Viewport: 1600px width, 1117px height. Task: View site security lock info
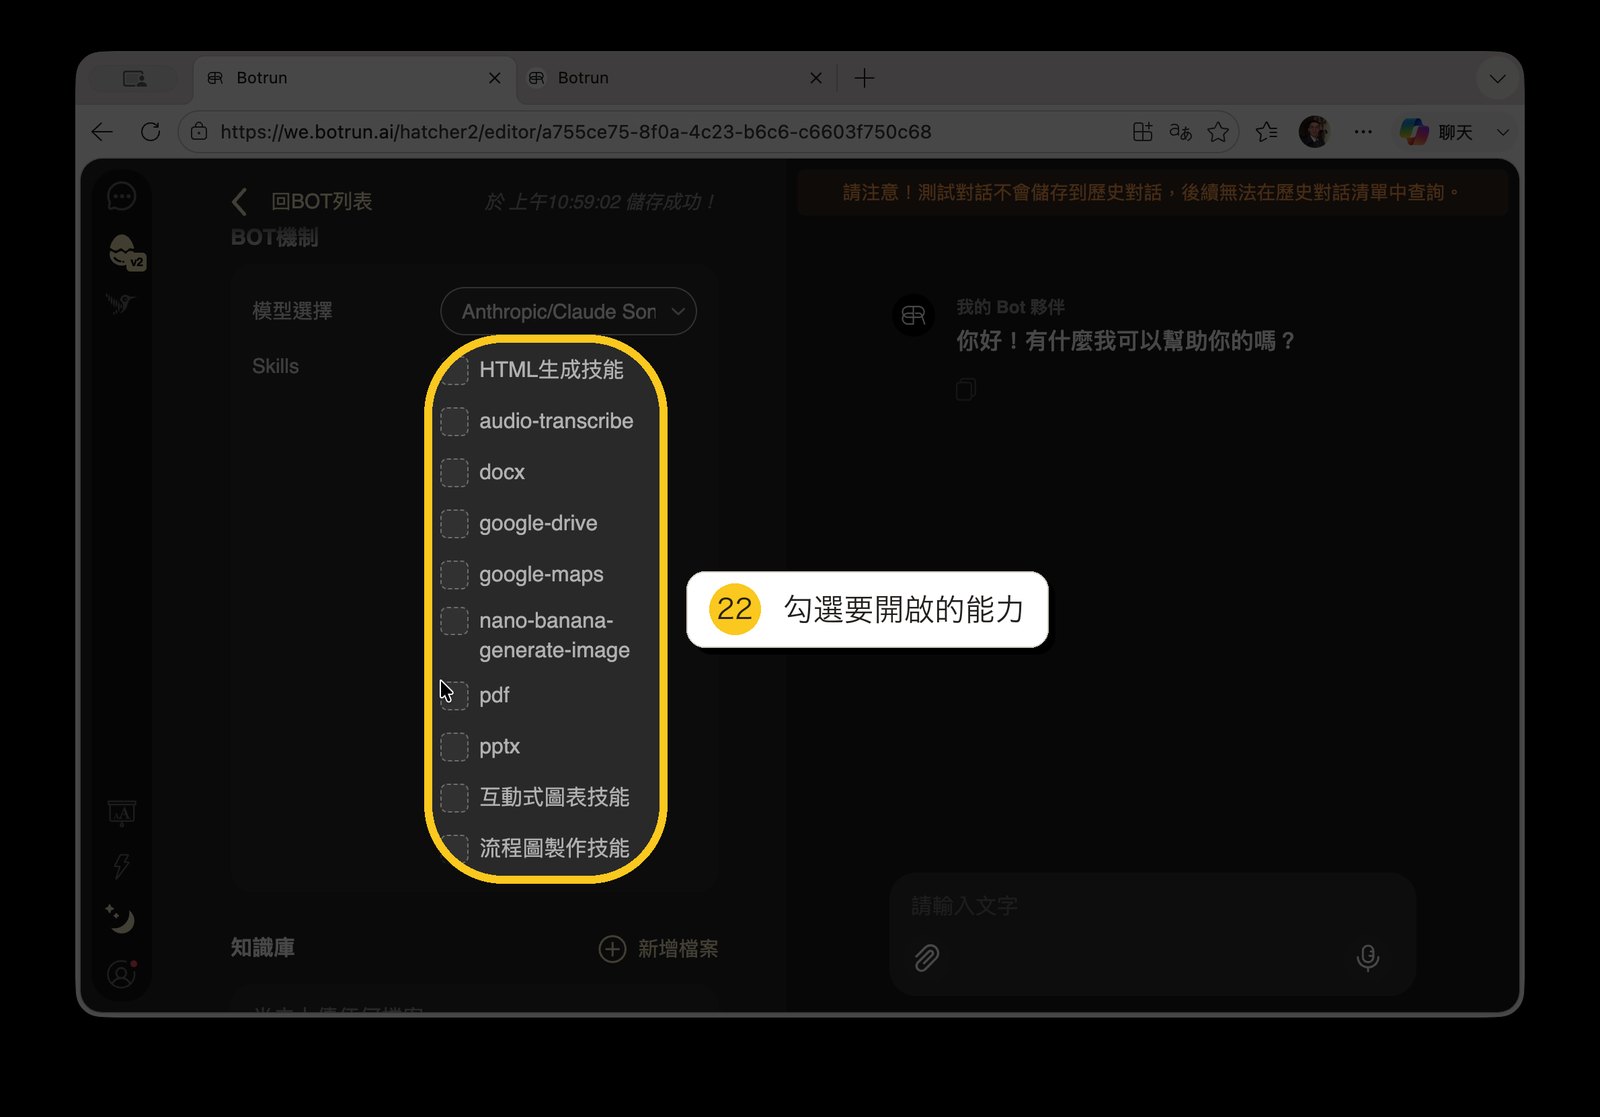click(199, 132)
